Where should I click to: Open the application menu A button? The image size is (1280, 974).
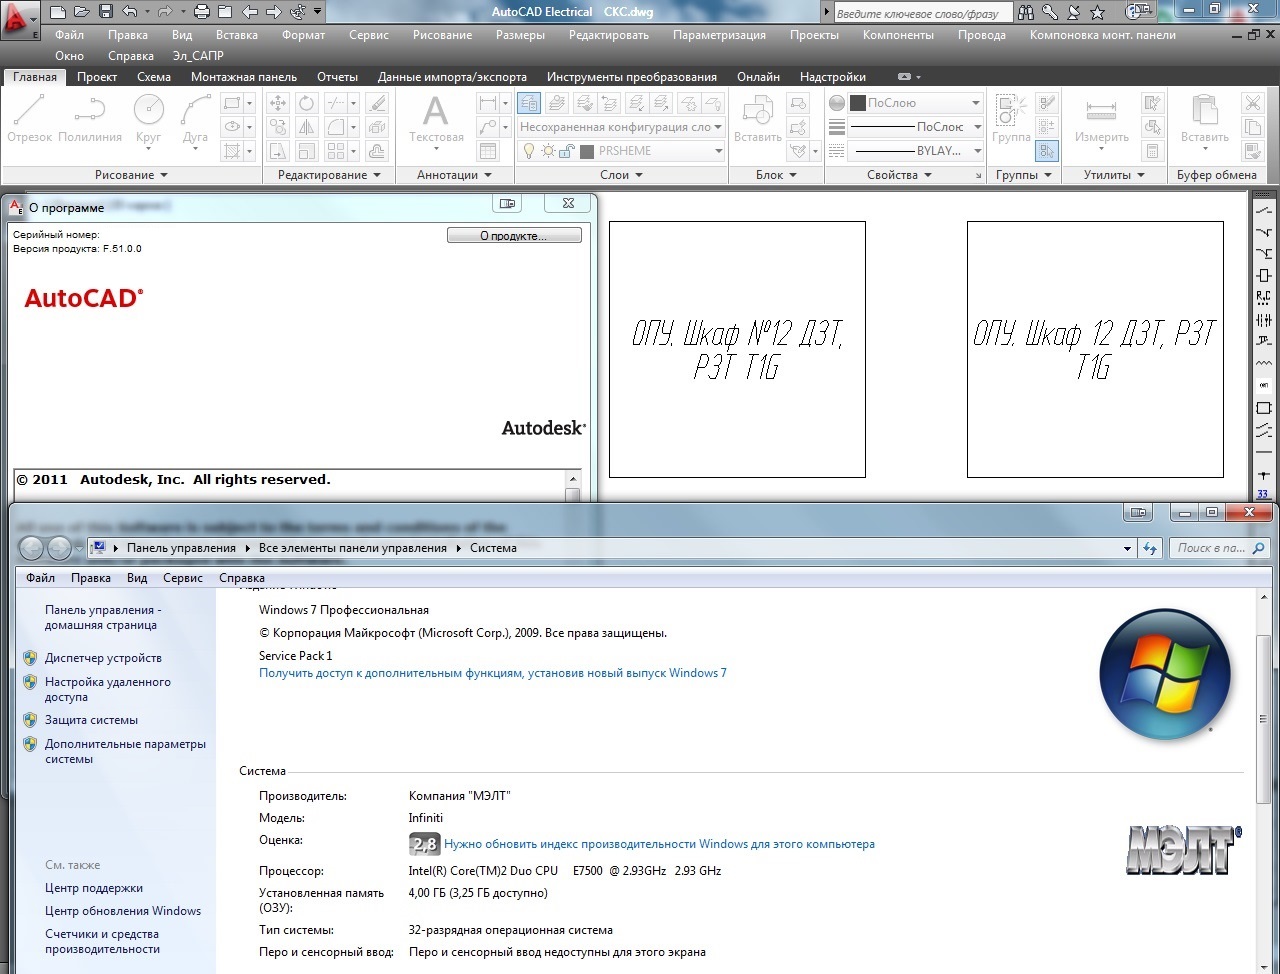[19, 18]
